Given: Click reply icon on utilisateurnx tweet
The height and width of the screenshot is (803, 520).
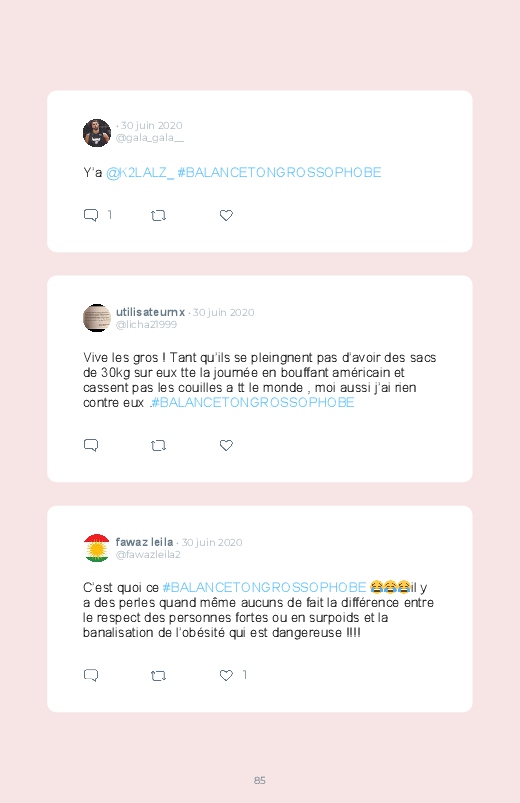Looking at the screenshot, I should [x=91, y=445].
